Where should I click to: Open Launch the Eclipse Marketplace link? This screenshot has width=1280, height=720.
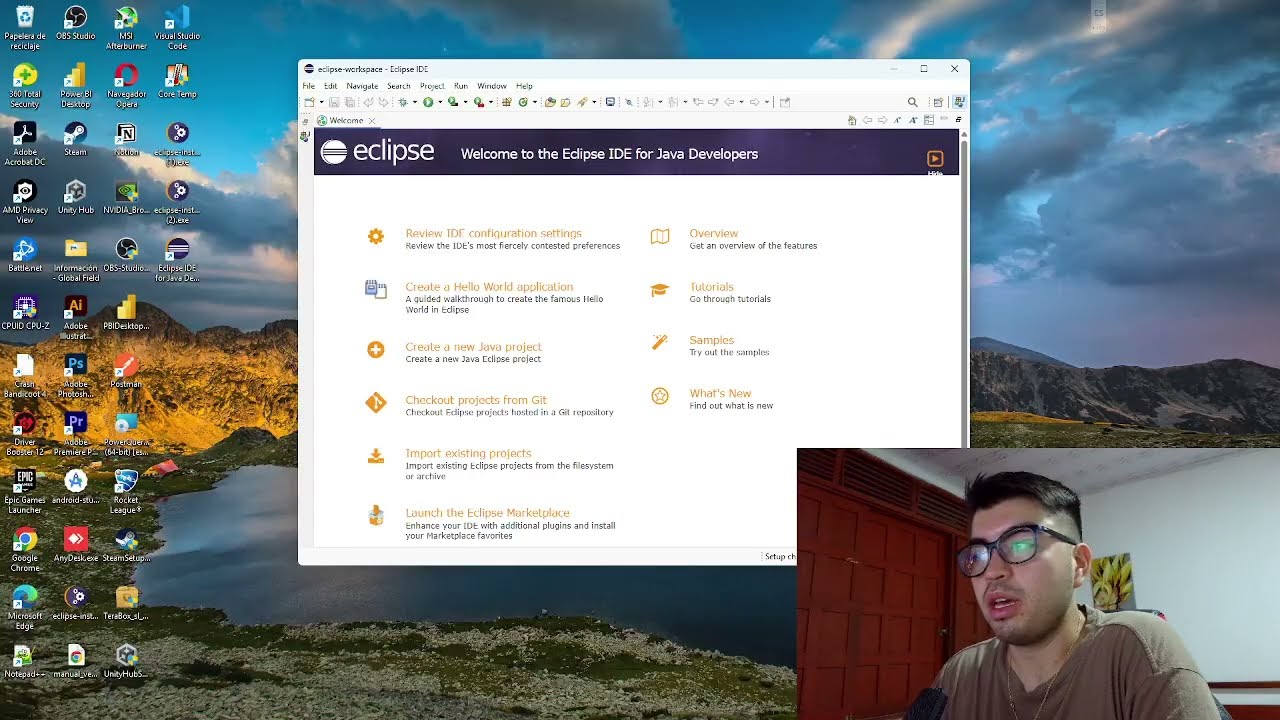coord(487,513)
